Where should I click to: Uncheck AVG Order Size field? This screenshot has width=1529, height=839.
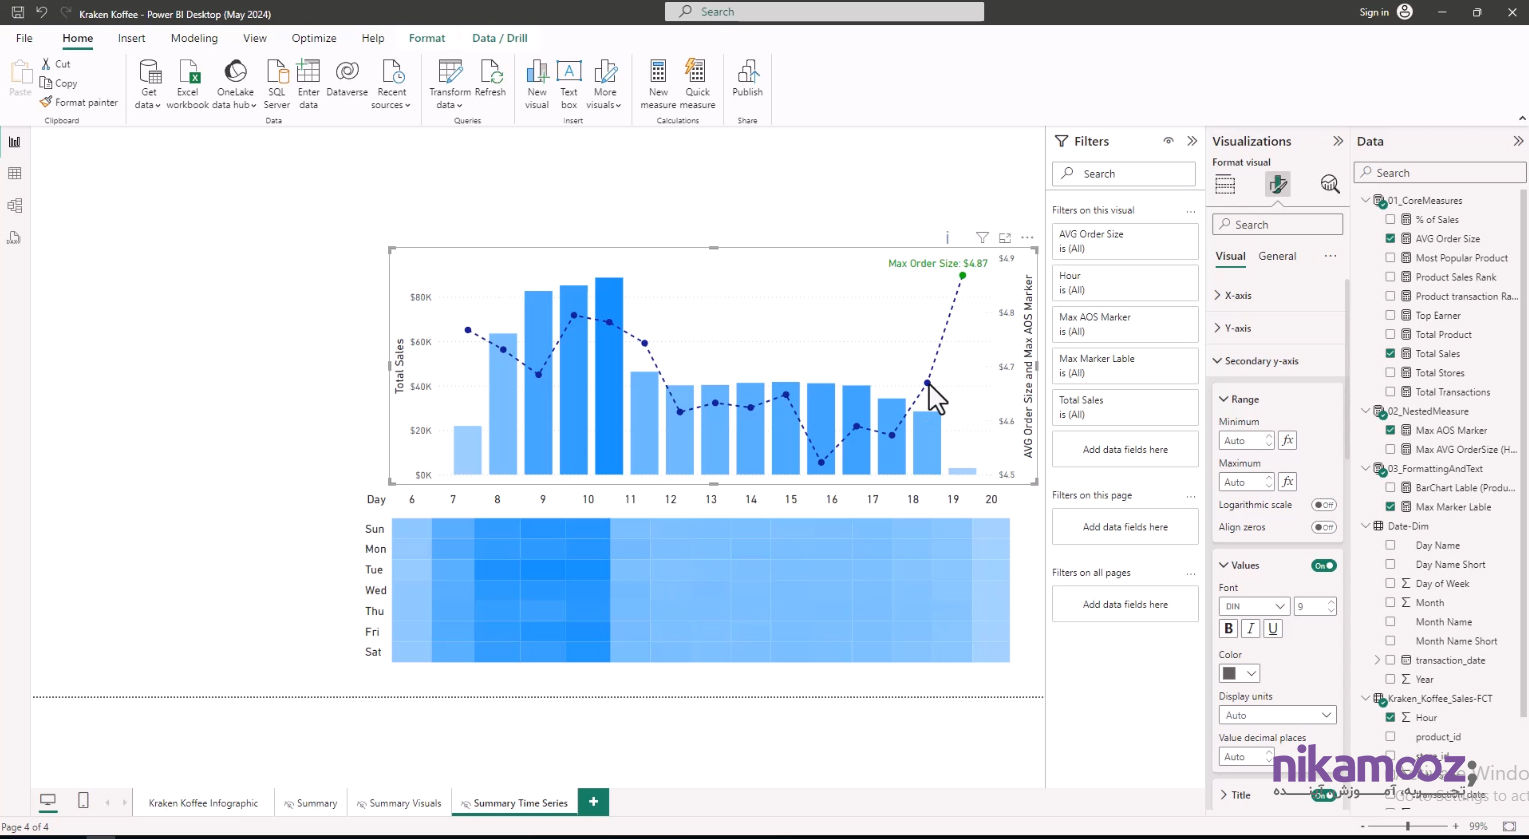(x=1390, y=239)
